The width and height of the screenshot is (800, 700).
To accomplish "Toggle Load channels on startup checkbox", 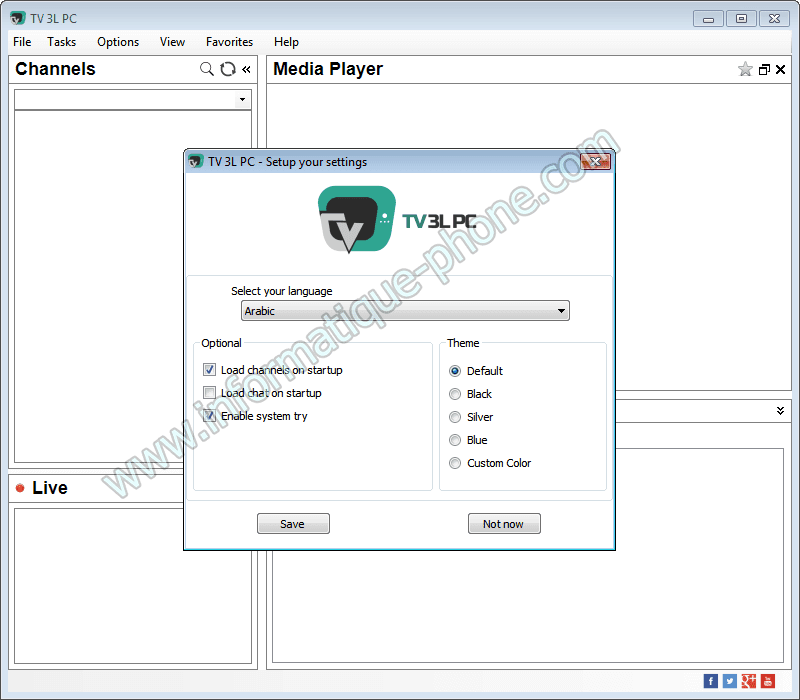I will (209, 369).
